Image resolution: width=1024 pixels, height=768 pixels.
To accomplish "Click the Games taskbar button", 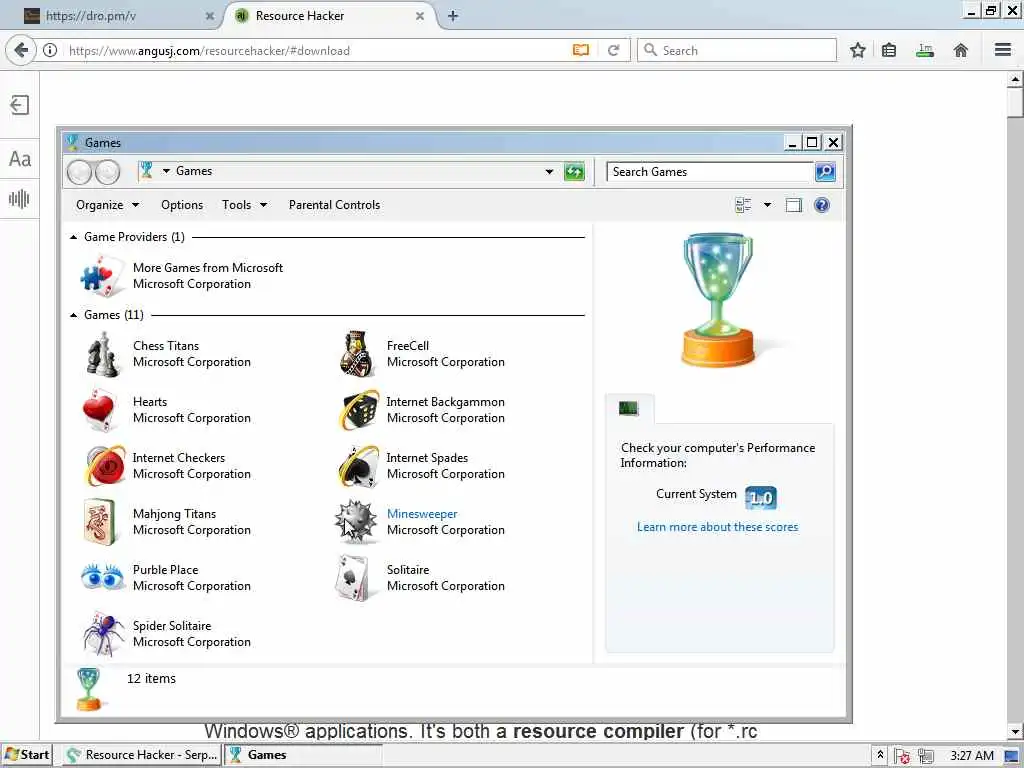I will 303,755.
